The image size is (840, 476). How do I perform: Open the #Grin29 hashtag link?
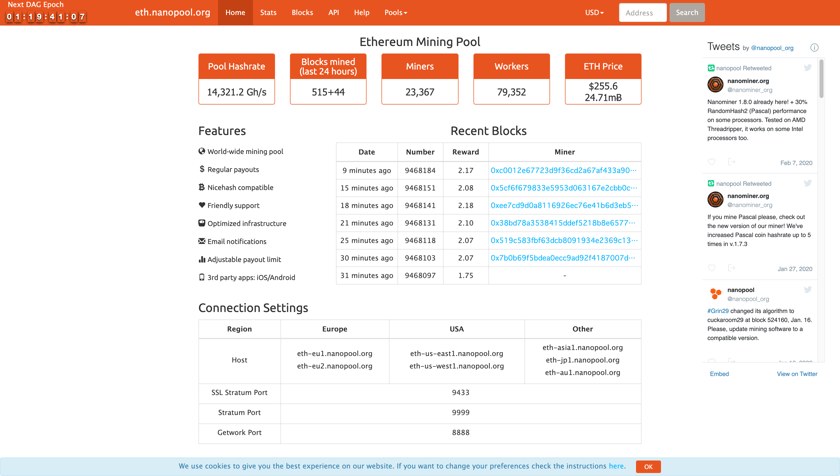pos(718,311)
